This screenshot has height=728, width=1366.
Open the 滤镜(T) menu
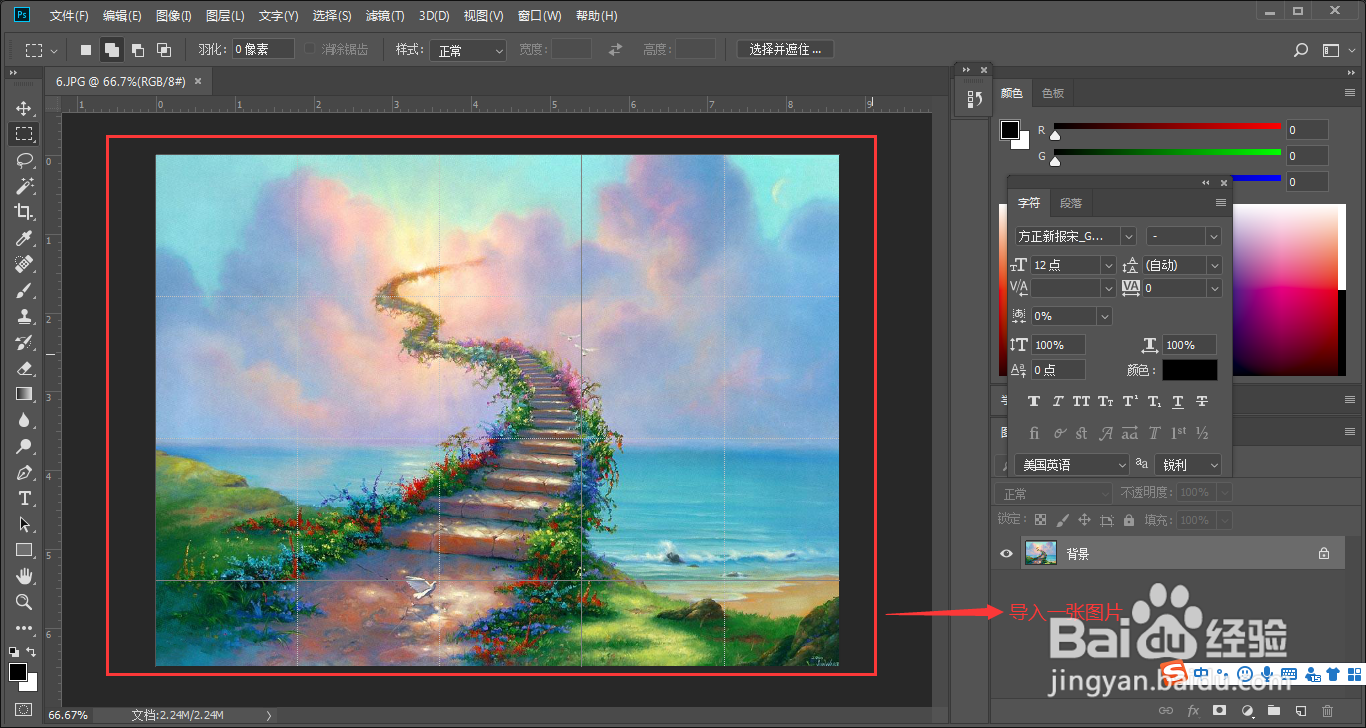tap(385, 16)
